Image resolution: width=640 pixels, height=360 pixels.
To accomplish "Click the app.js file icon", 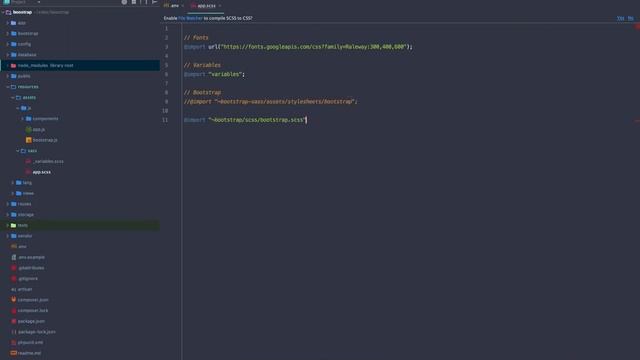I will [x=28, y=129].
